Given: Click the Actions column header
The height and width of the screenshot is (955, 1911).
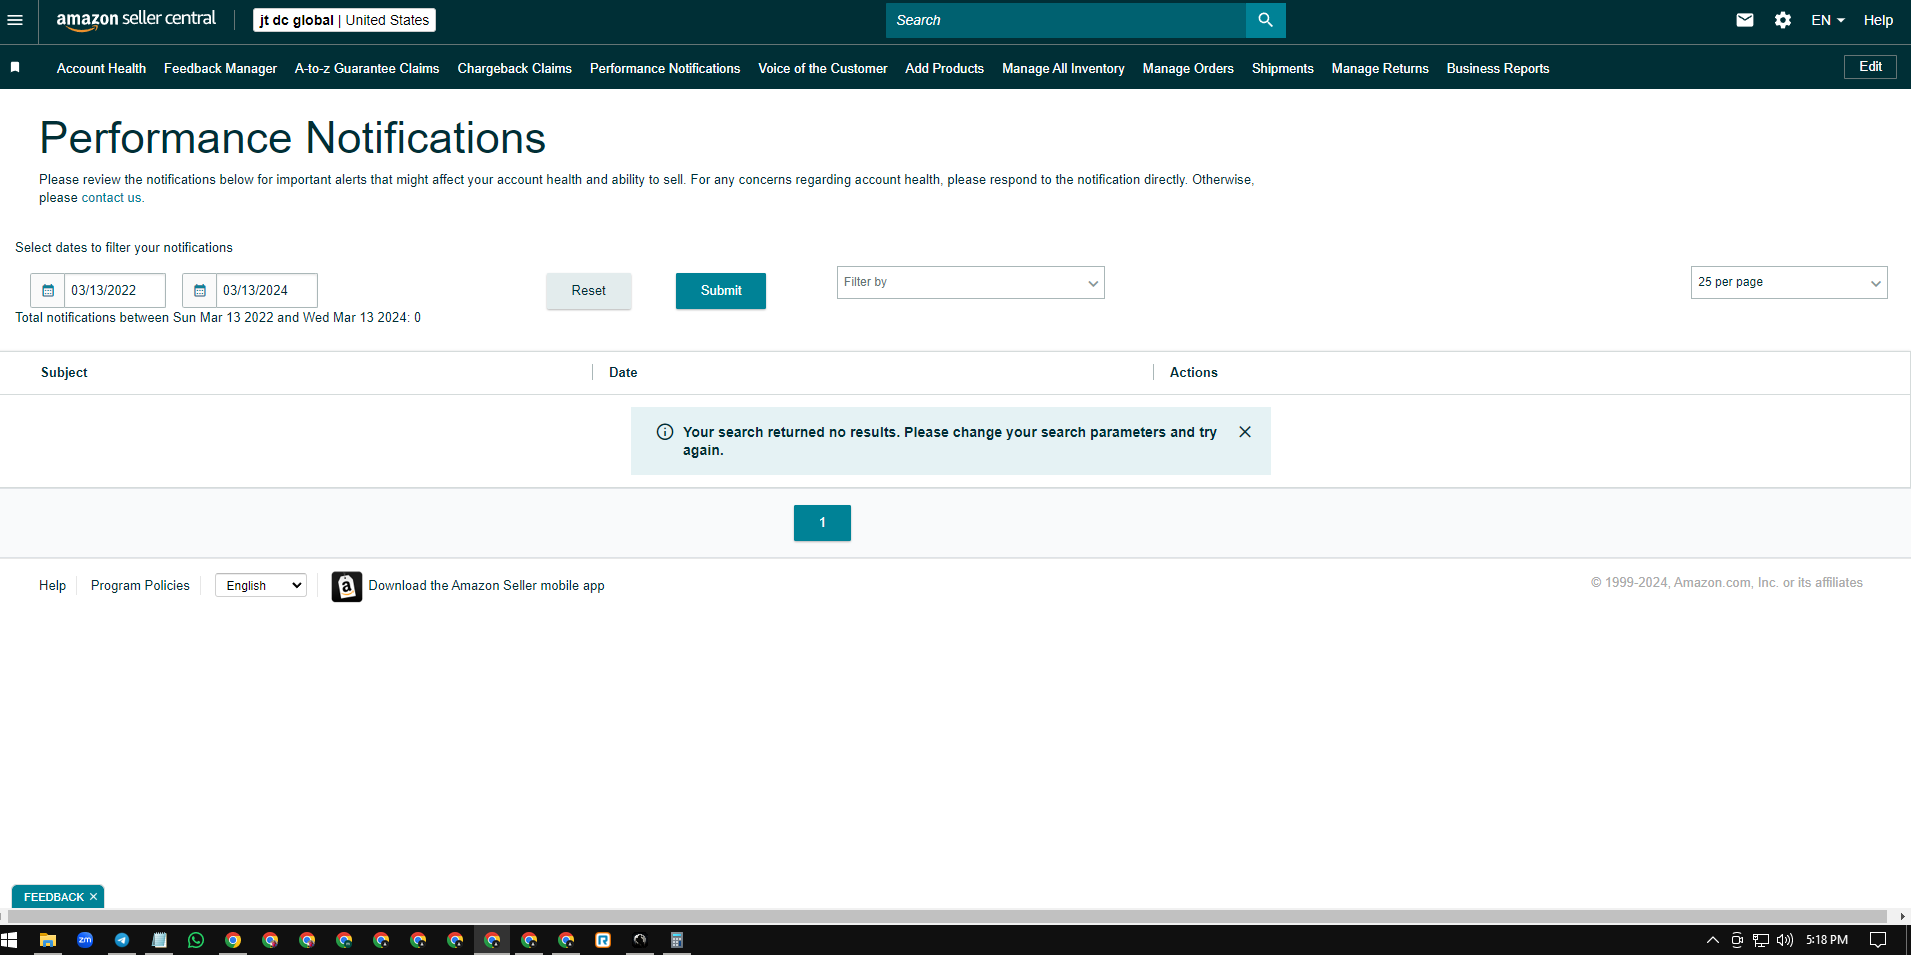Looking at the screenshot, I should (1193, 372).
